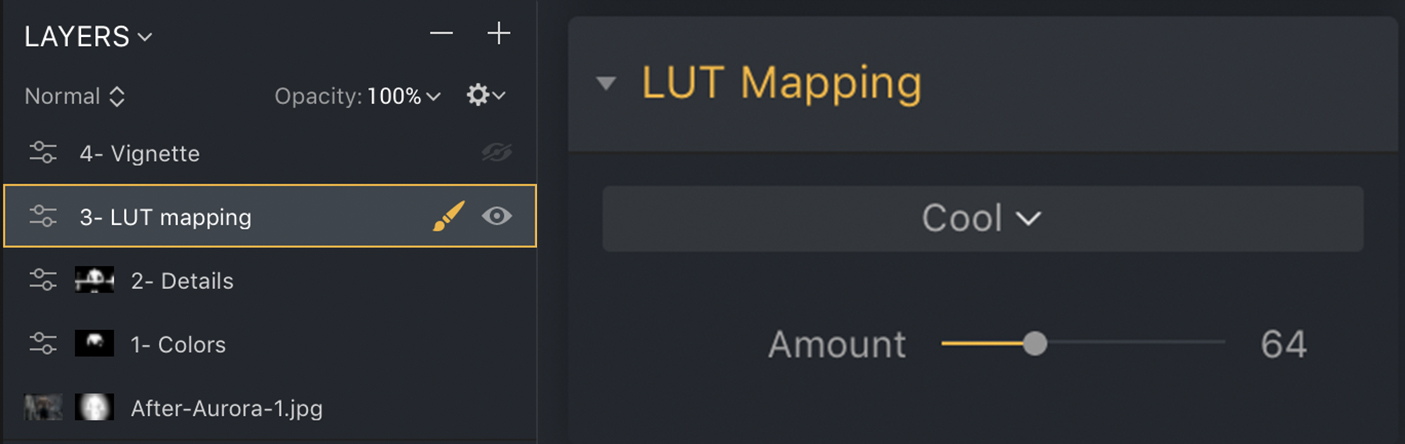Click the brush icon on LUT mapping layer
The image size is (1405, 444).
448,216
